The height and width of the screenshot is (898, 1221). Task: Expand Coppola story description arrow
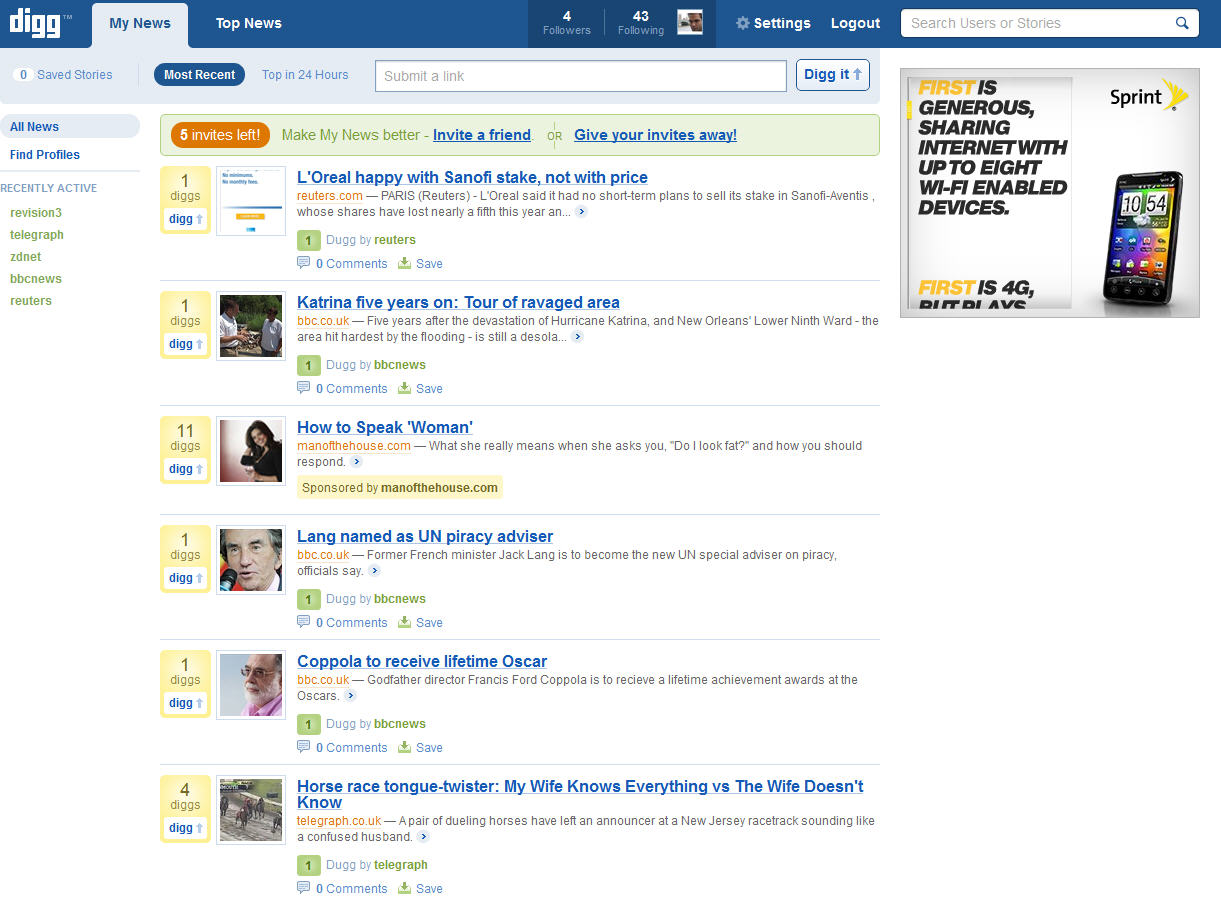[350, 696]
